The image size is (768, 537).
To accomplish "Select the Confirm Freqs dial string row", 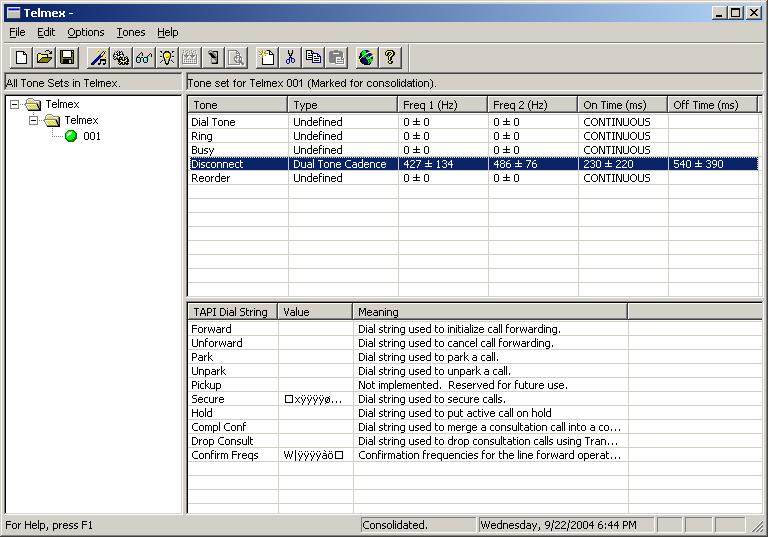I will [408, 455].
